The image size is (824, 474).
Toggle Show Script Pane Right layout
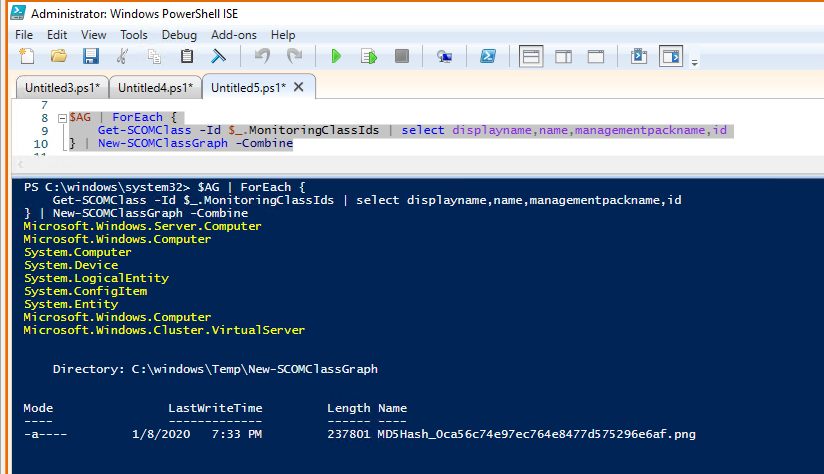564,57
